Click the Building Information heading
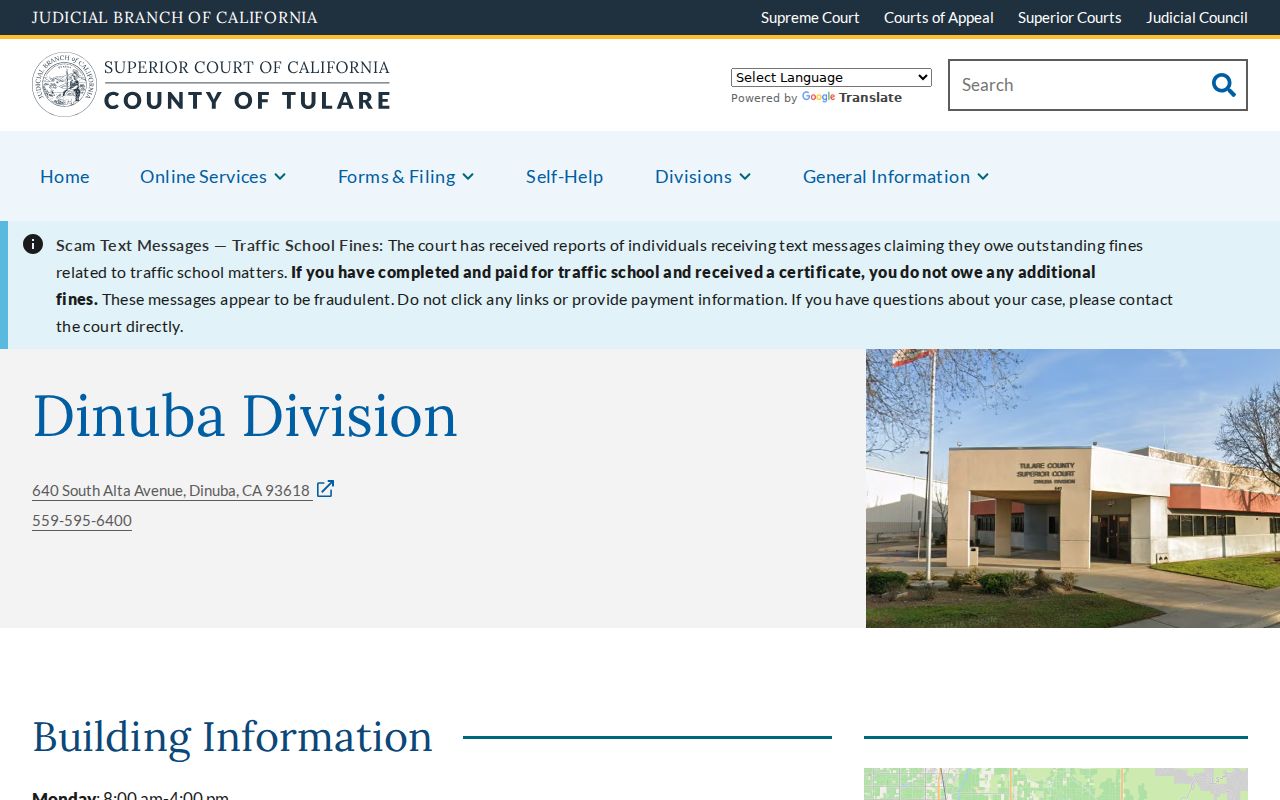Image resolution: width=1280 pixels, height=800 pixels. 233,737
